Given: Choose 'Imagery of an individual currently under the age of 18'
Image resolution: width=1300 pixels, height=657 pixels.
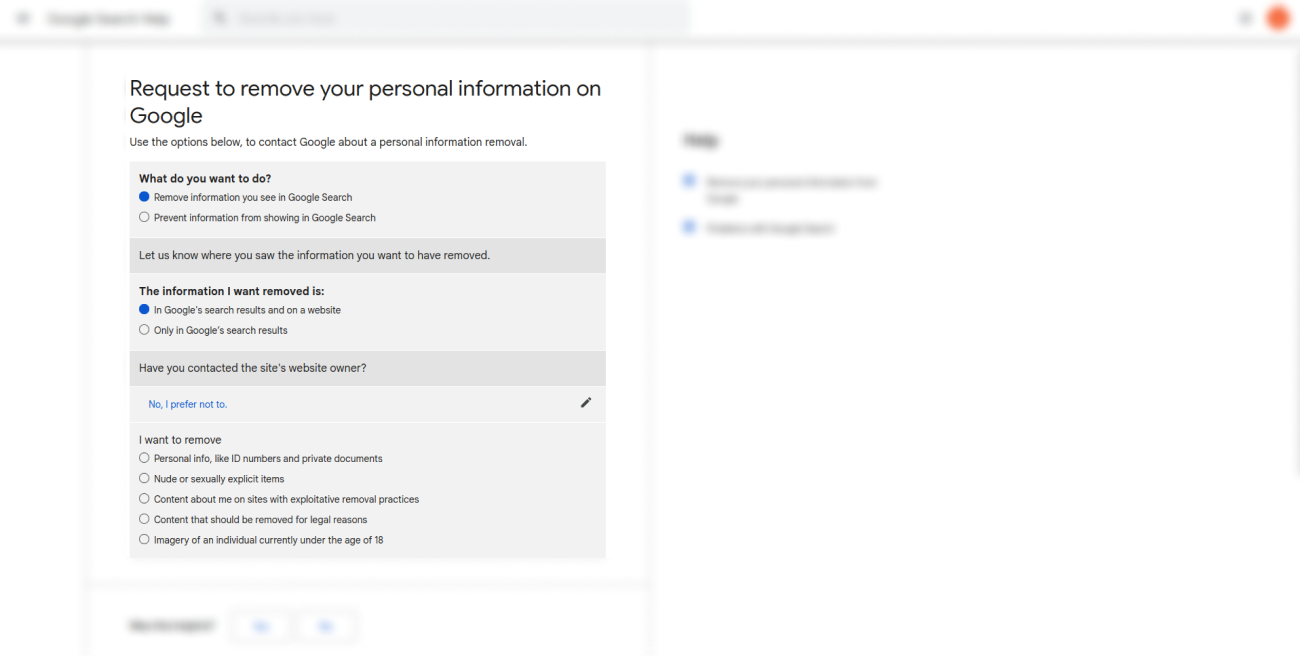Looking at the screenshot, I should point(145,540).
